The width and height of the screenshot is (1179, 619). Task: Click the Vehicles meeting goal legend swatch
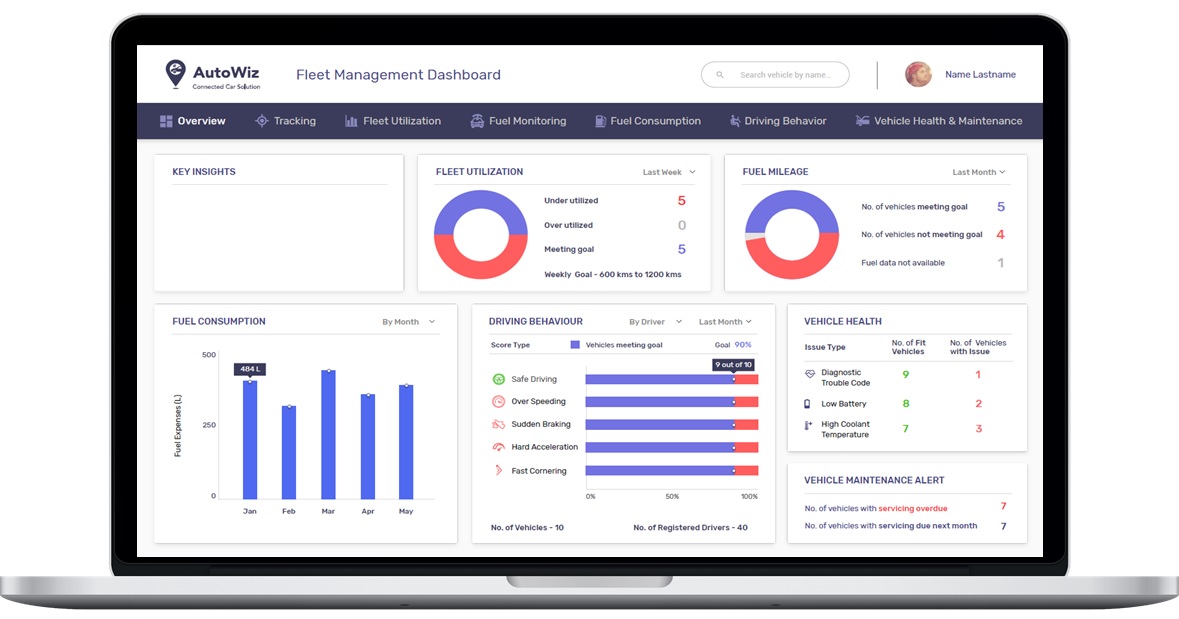(x=575, y=345)
